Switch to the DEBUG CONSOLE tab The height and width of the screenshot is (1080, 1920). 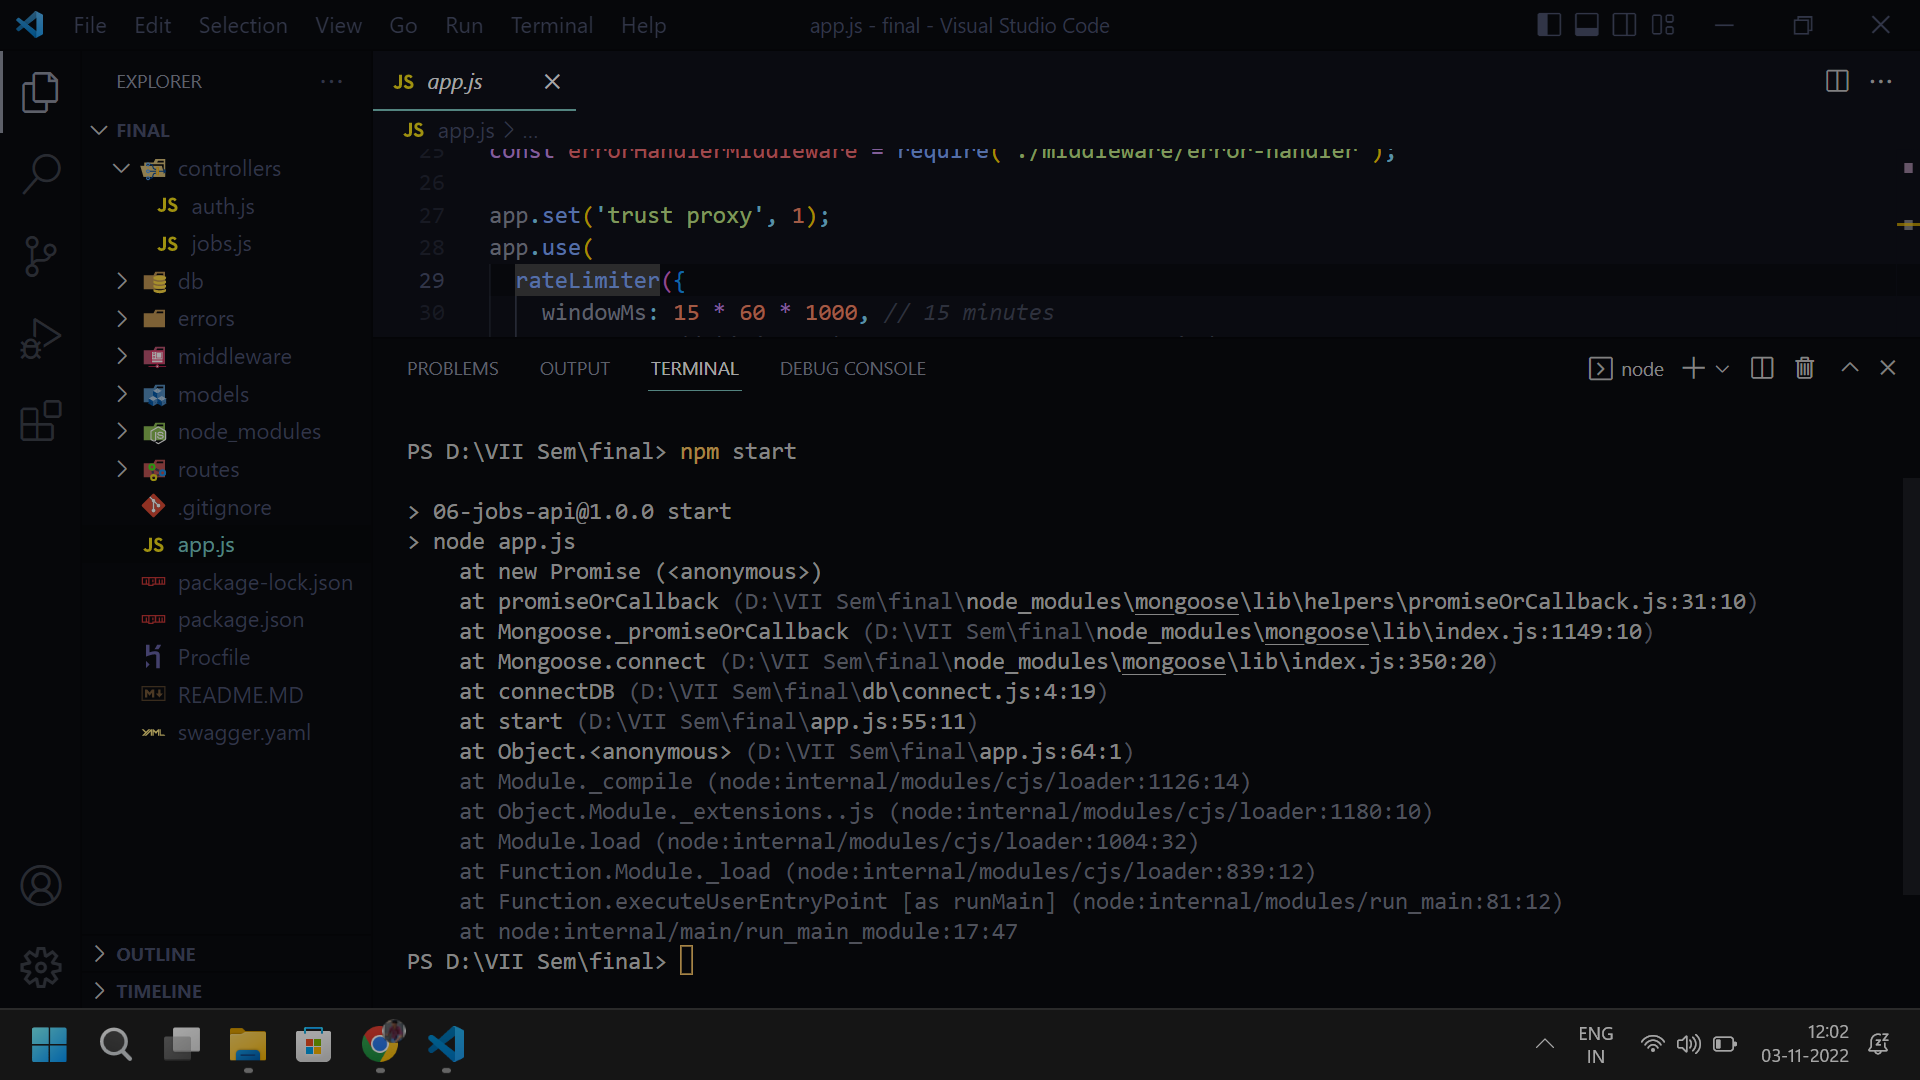(x=853, y=369)
